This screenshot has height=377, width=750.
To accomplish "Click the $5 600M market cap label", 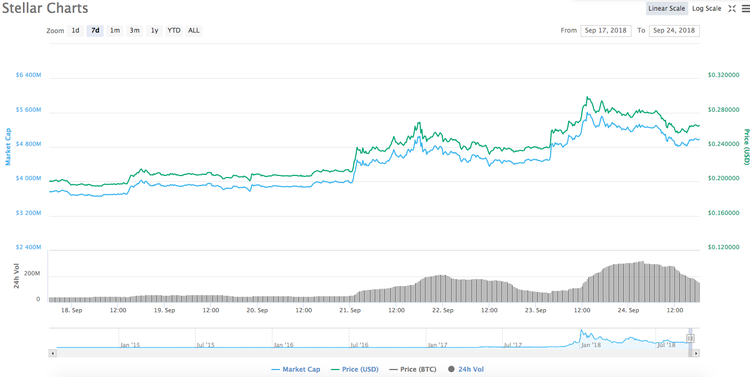I will click(29, 110).
